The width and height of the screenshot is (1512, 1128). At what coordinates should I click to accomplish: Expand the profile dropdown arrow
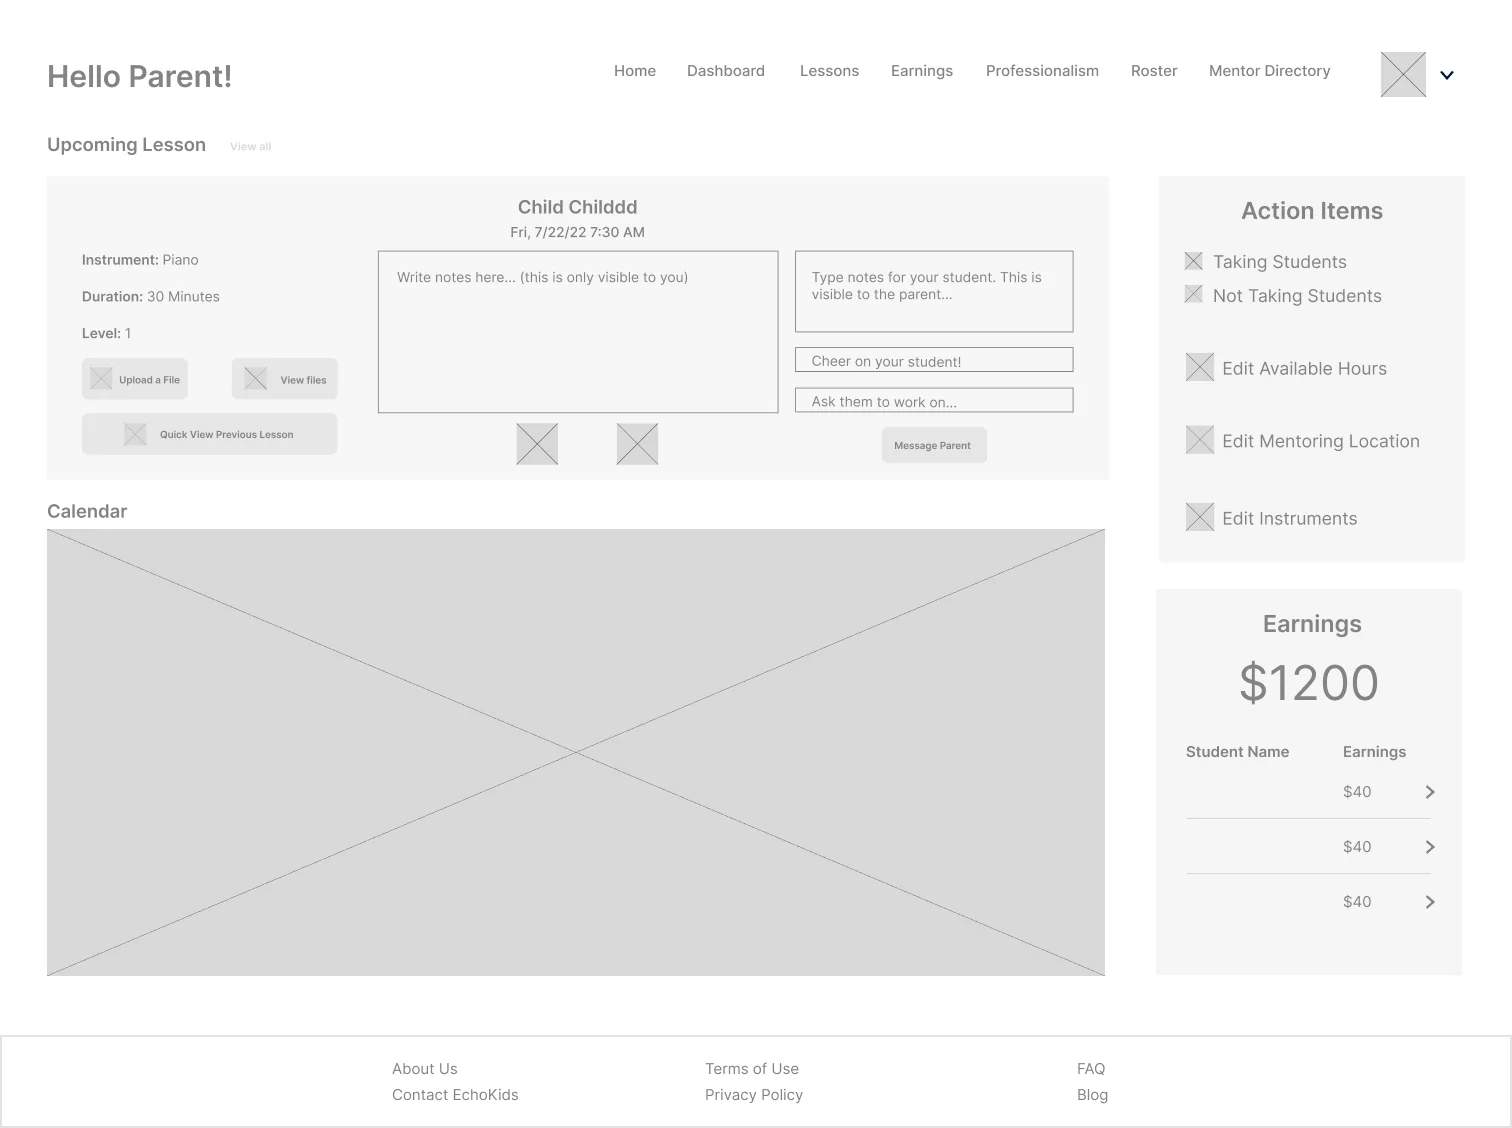coord(1447,75)
